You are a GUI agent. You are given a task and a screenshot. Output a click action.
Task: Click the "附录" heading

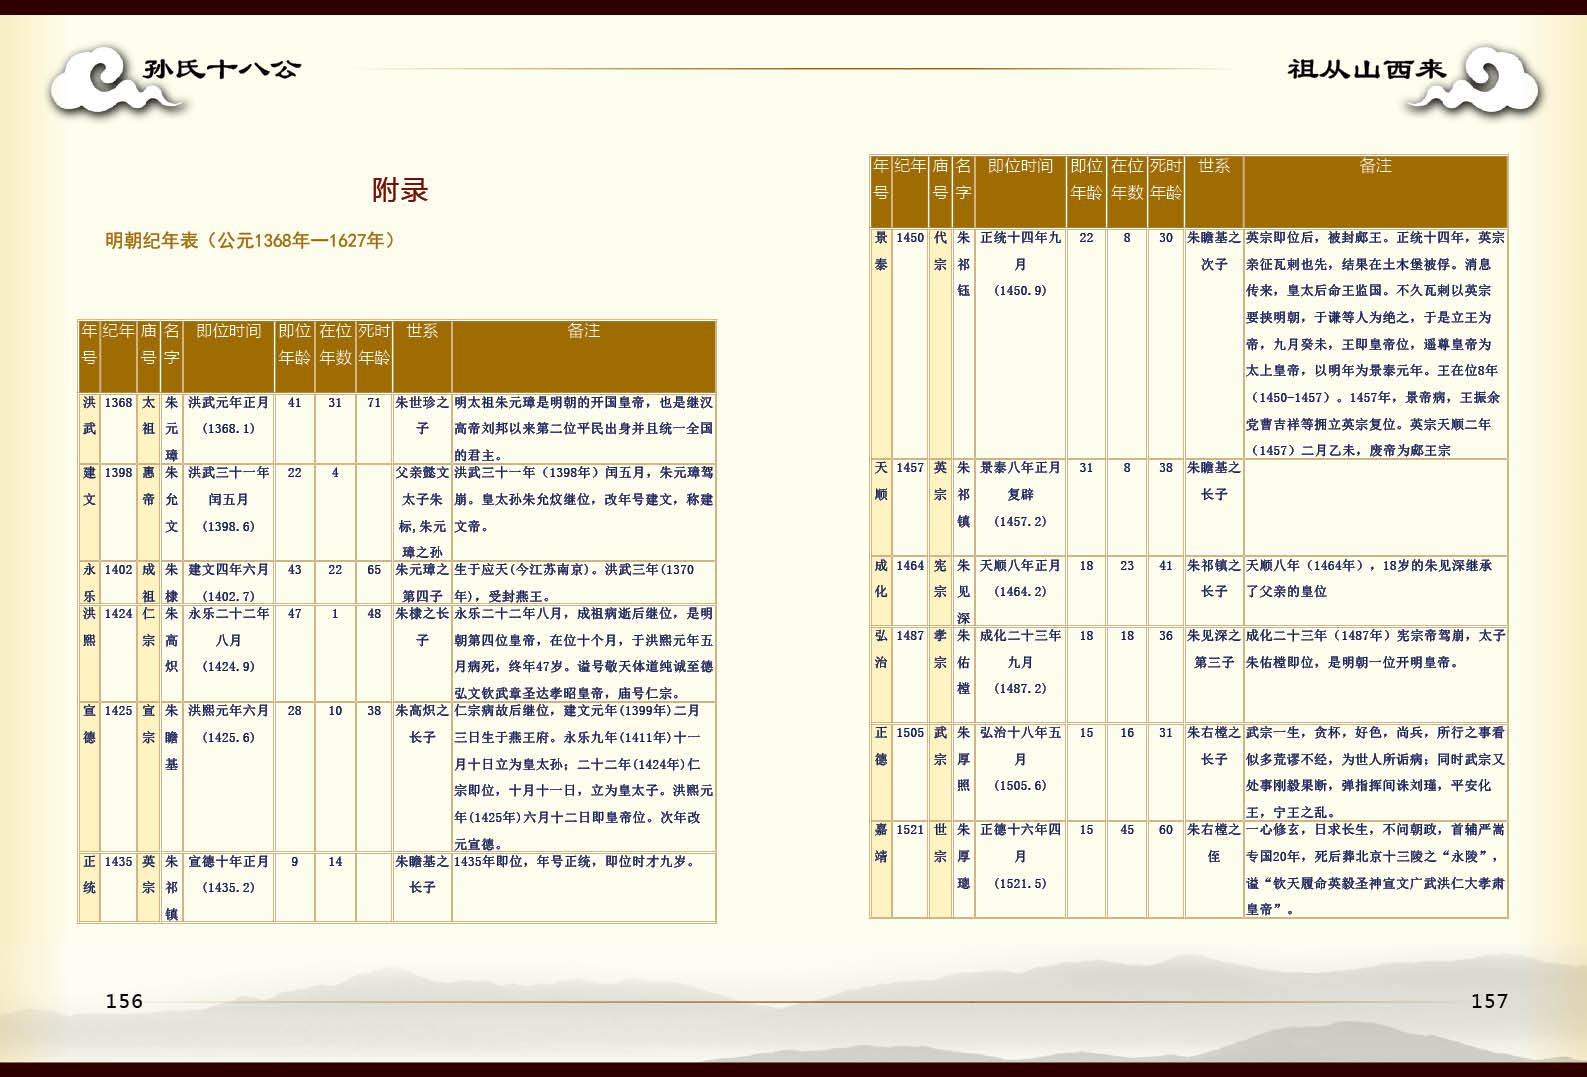pyautogui.click(x=400, y=190)
